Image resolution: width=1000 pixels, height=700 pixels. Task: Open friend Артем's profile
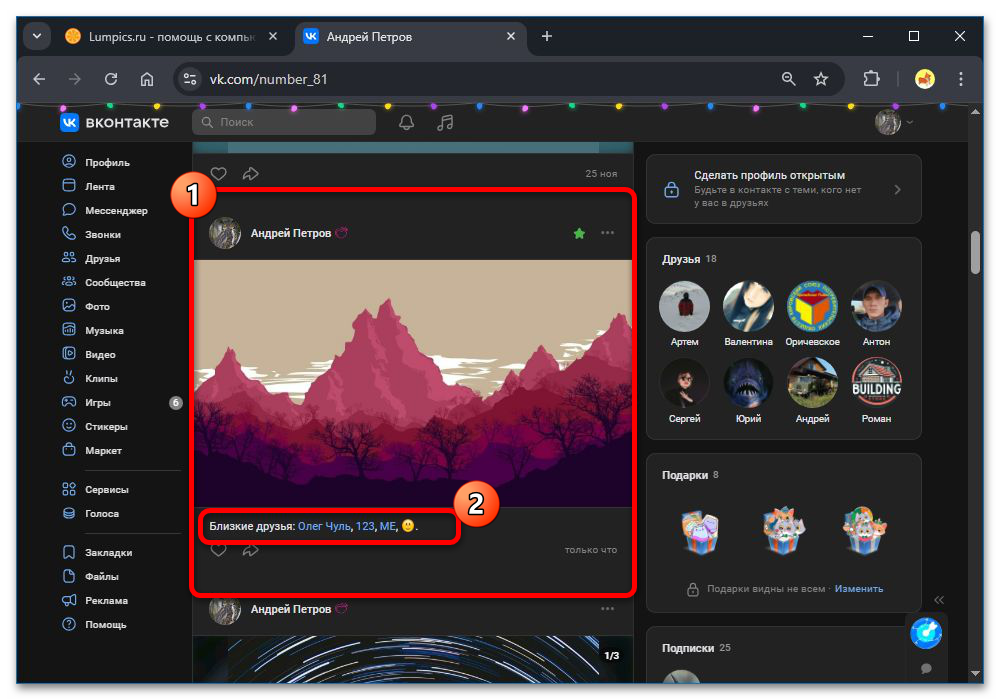point(684,307)
